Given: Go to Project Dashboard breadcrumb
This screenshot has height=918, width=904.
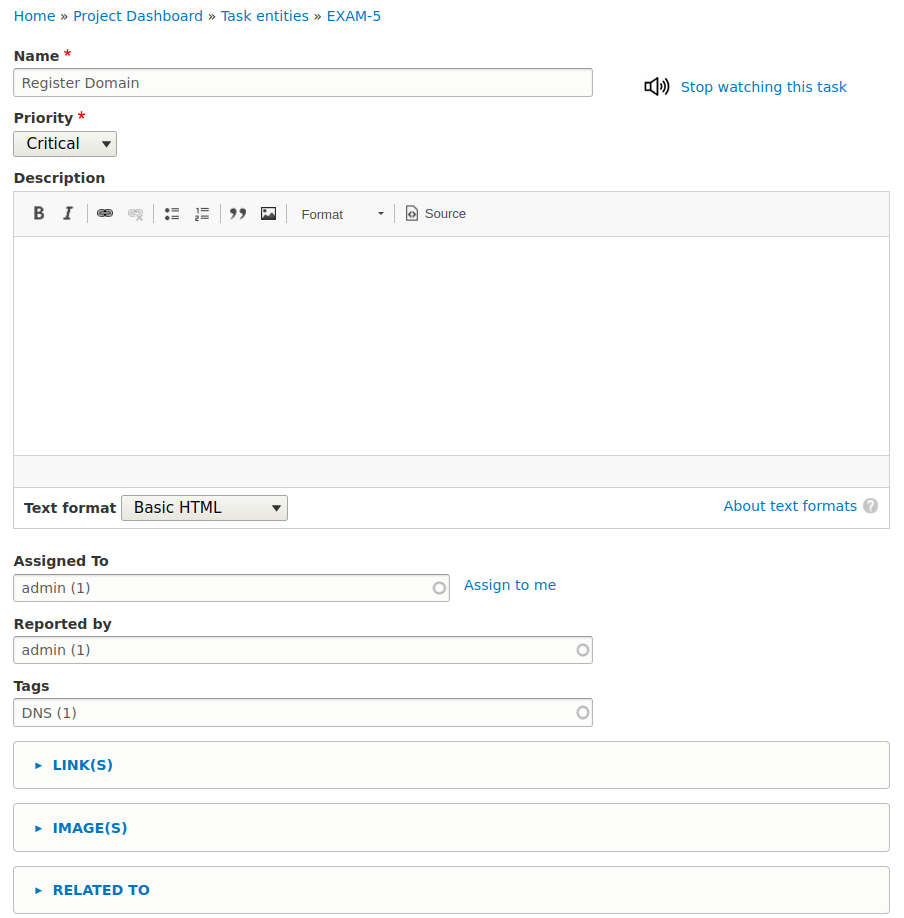Looking at the screenshot, I should tap(138, 16).
